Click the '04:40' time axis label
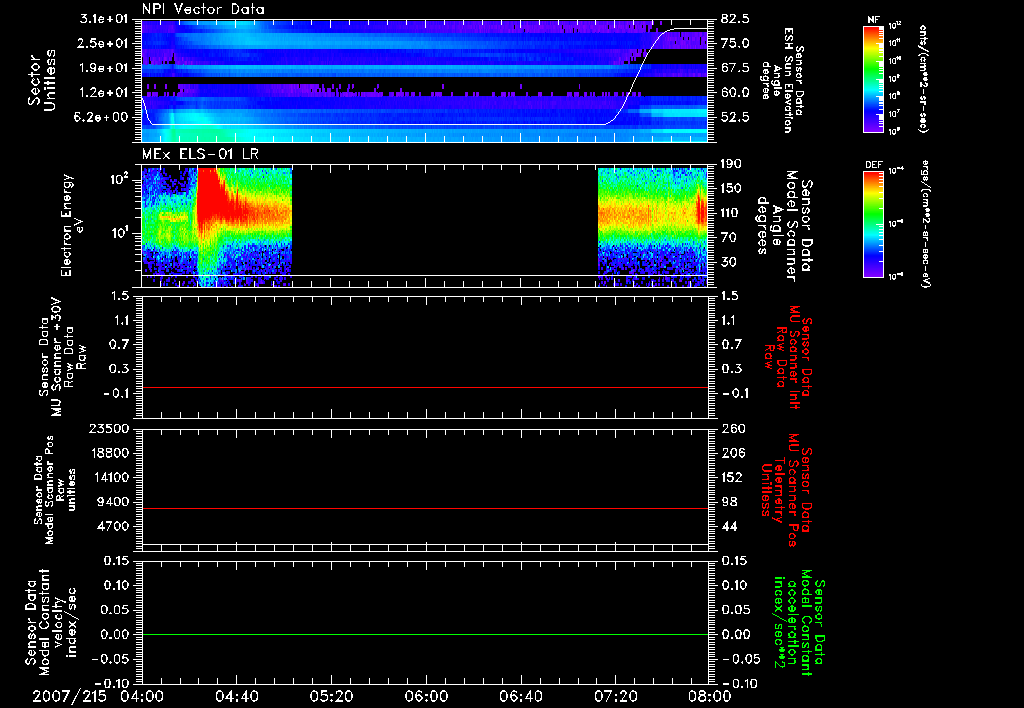Image resolution: width=1024 pixels, height=708 pixels. (x=236, y=696)
